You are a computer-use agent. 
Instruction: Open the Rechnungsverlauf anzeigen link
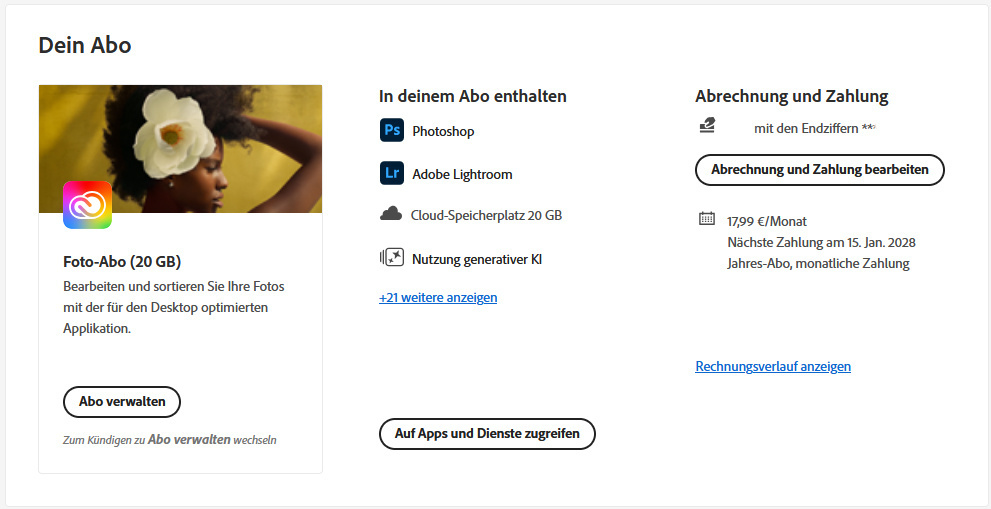[773, 366]
